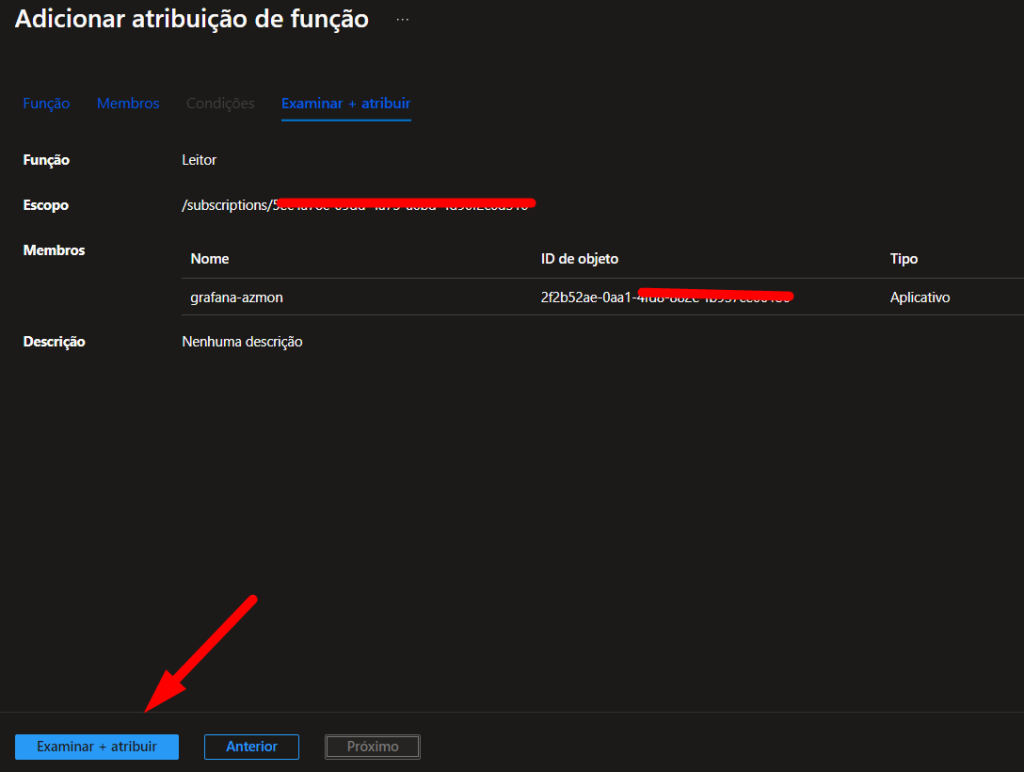Click the Nenhuma descrição text
This screenshot has width=1024, height=772.
click(242, 342)
